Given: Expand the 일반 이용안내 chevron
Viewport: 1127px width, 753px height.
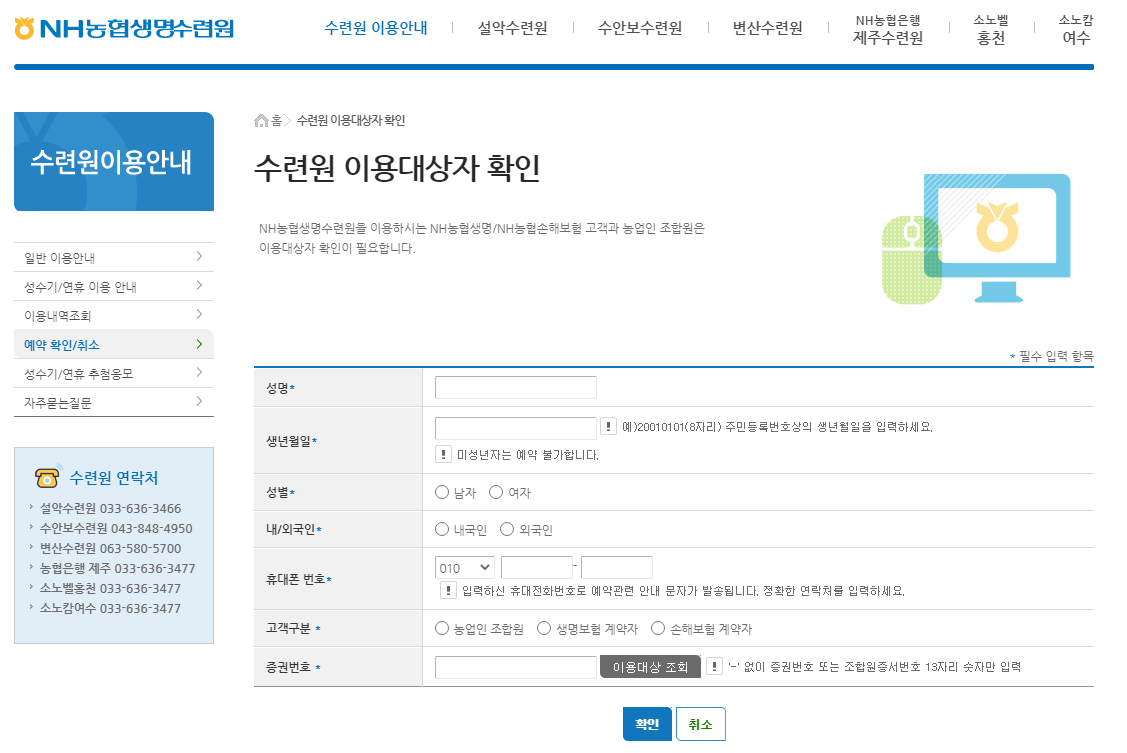Looking at the screenshot, I should pos(199,257).
